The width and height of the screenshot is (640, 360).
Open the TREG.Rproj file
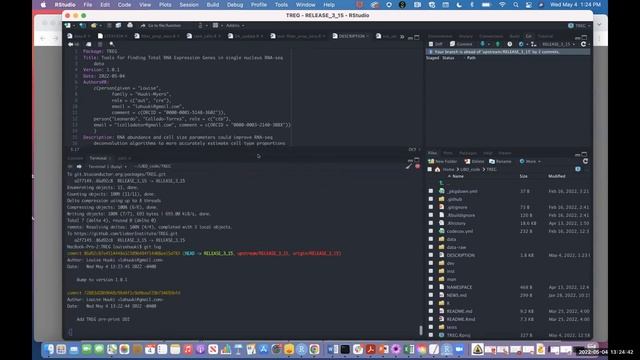458,335
